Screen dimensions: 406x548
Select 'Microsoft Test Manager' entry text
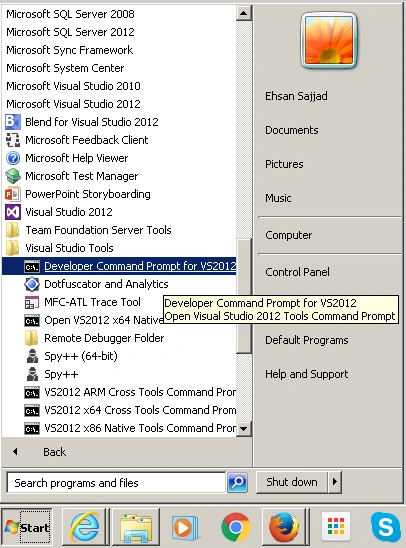click(81, 176)
